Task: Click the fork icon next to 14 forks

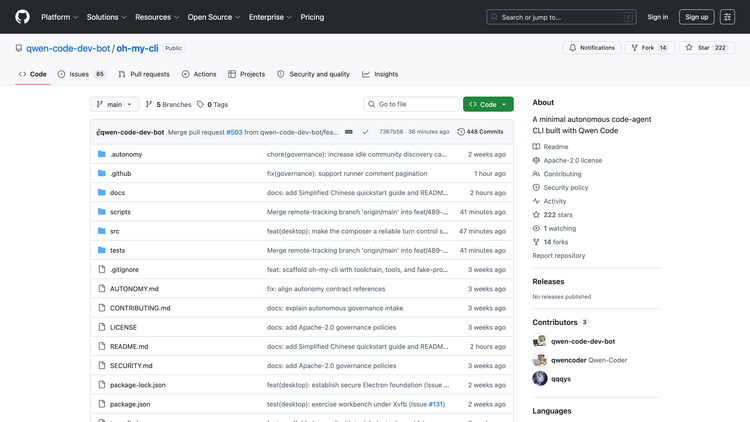Action: pyautogui.click(x=536, y=242)
